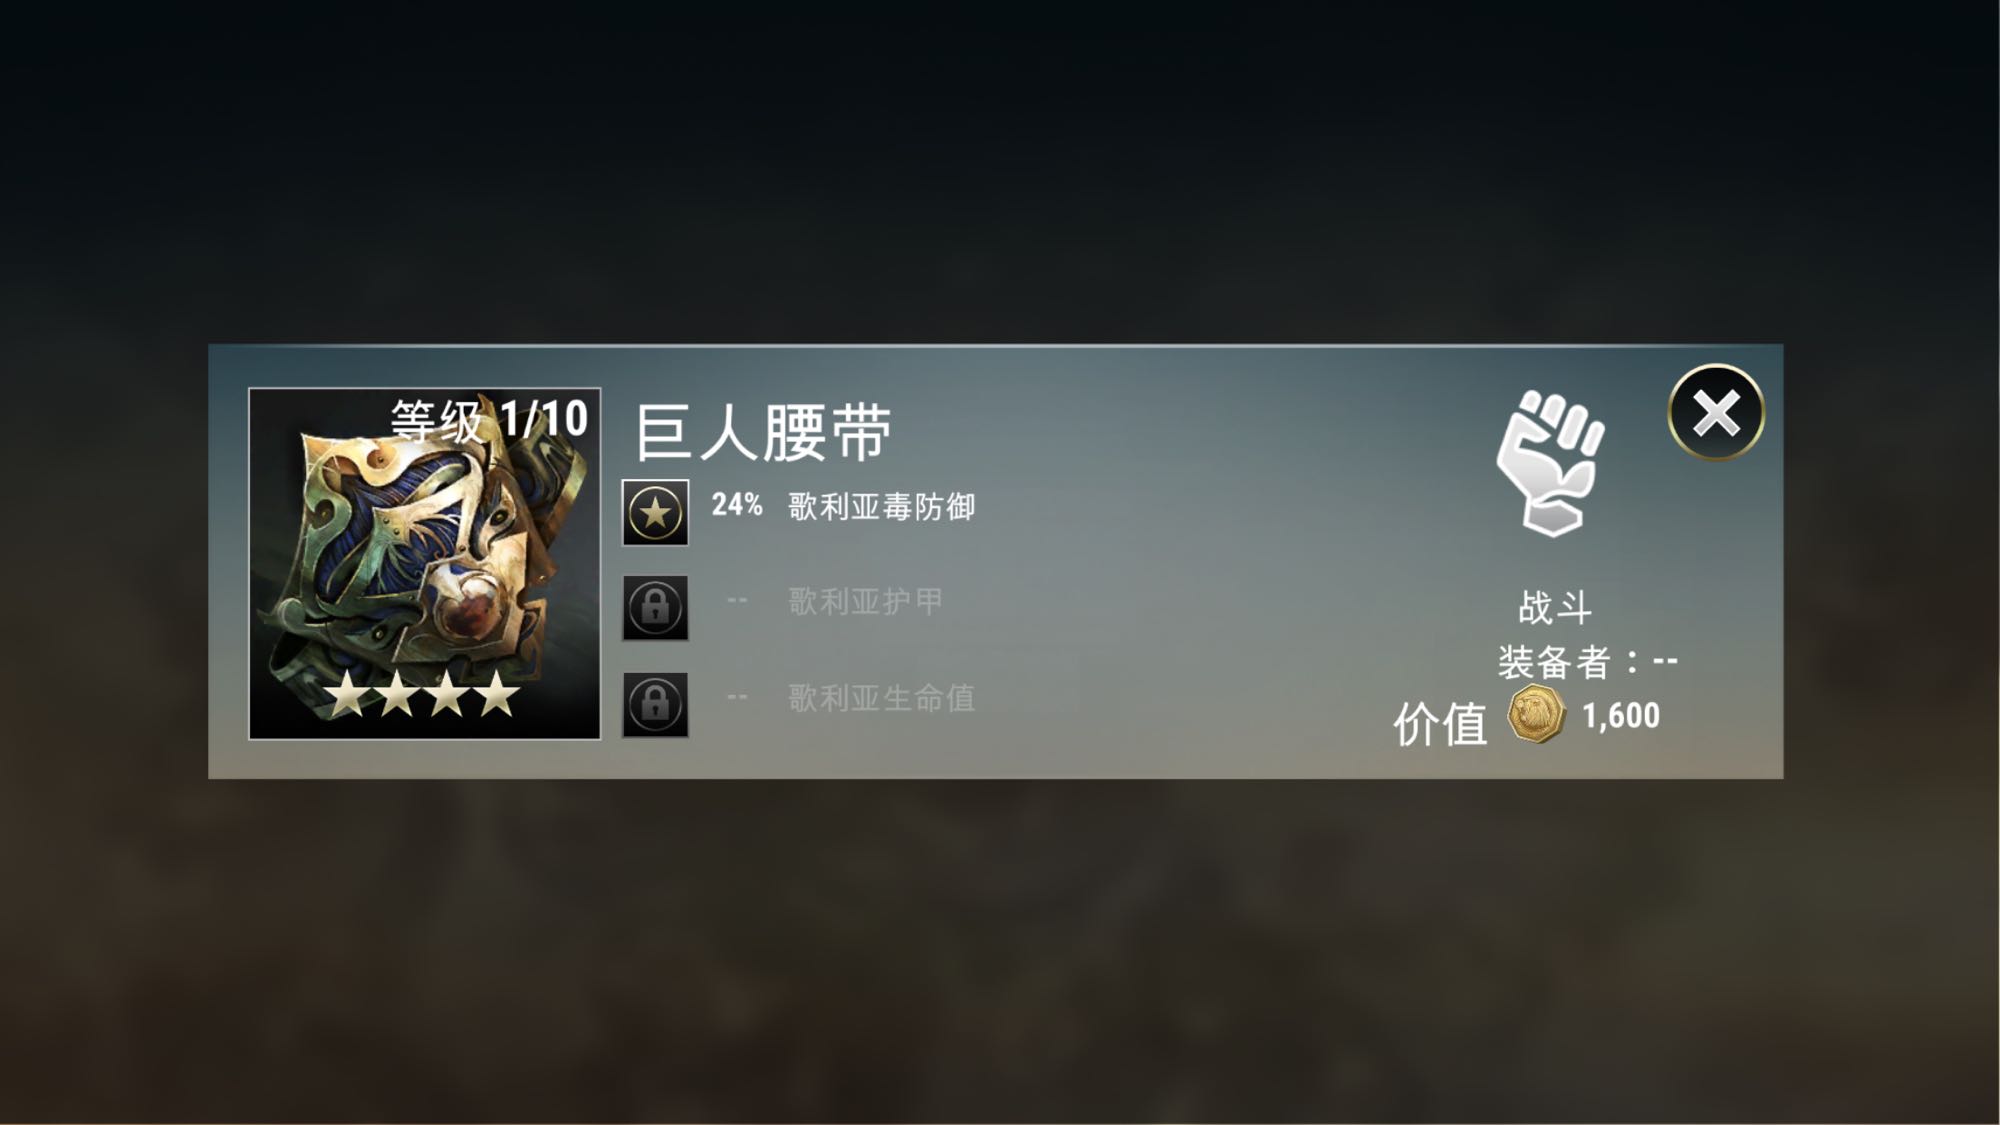The width and height of the screenshot is (2000, 1125).
Task: Tap the dashes next to 歌利亚生命值
Action: [737, 697]
